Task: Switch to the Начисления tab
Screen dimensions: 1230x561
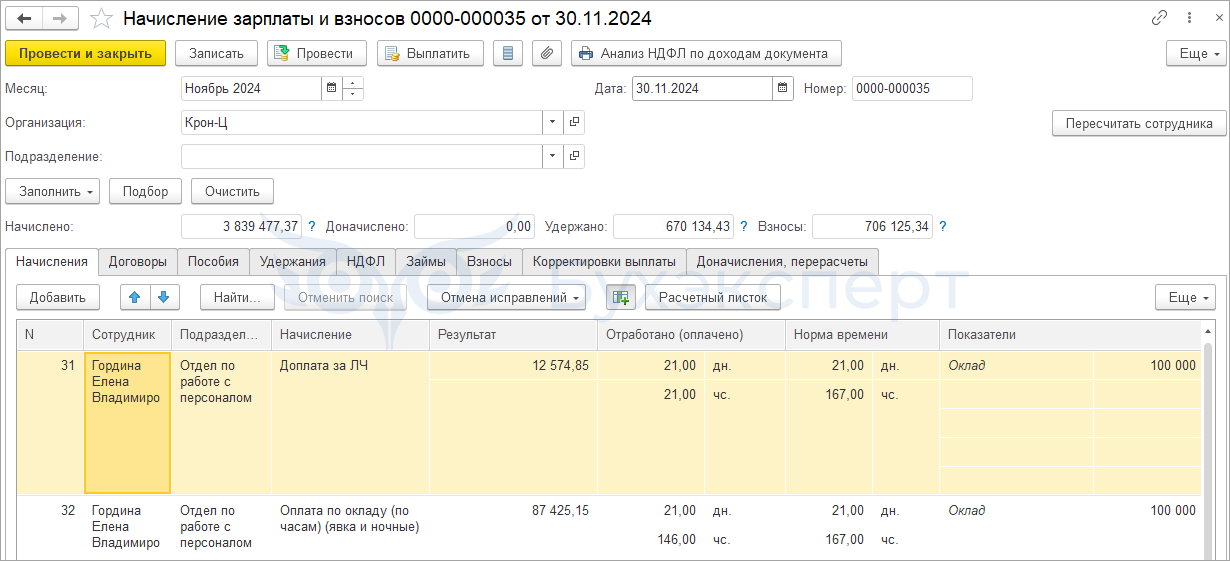Action: [52, 261]
